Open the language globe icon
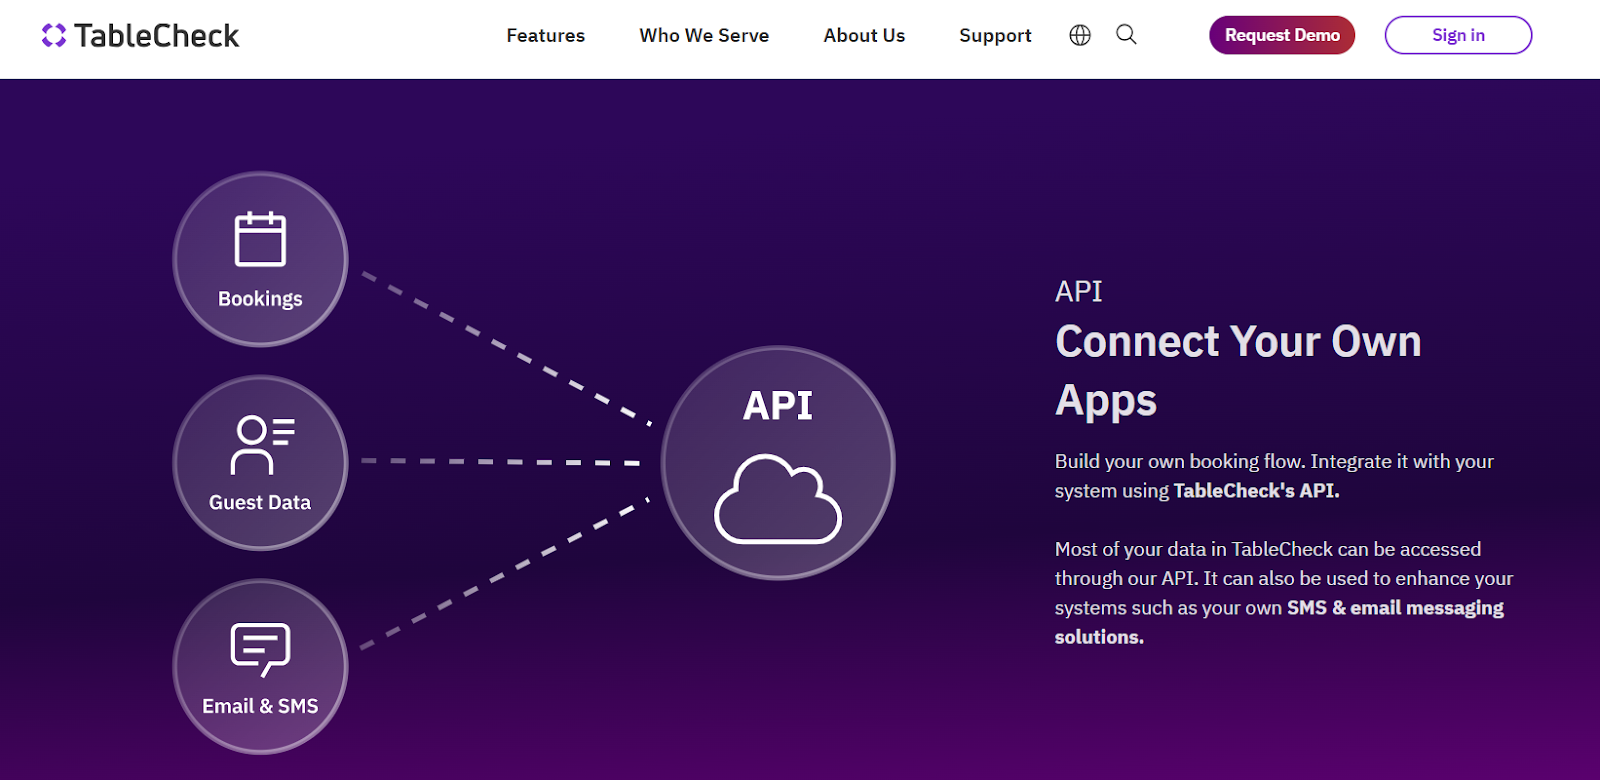 (x=1080, y=35)
